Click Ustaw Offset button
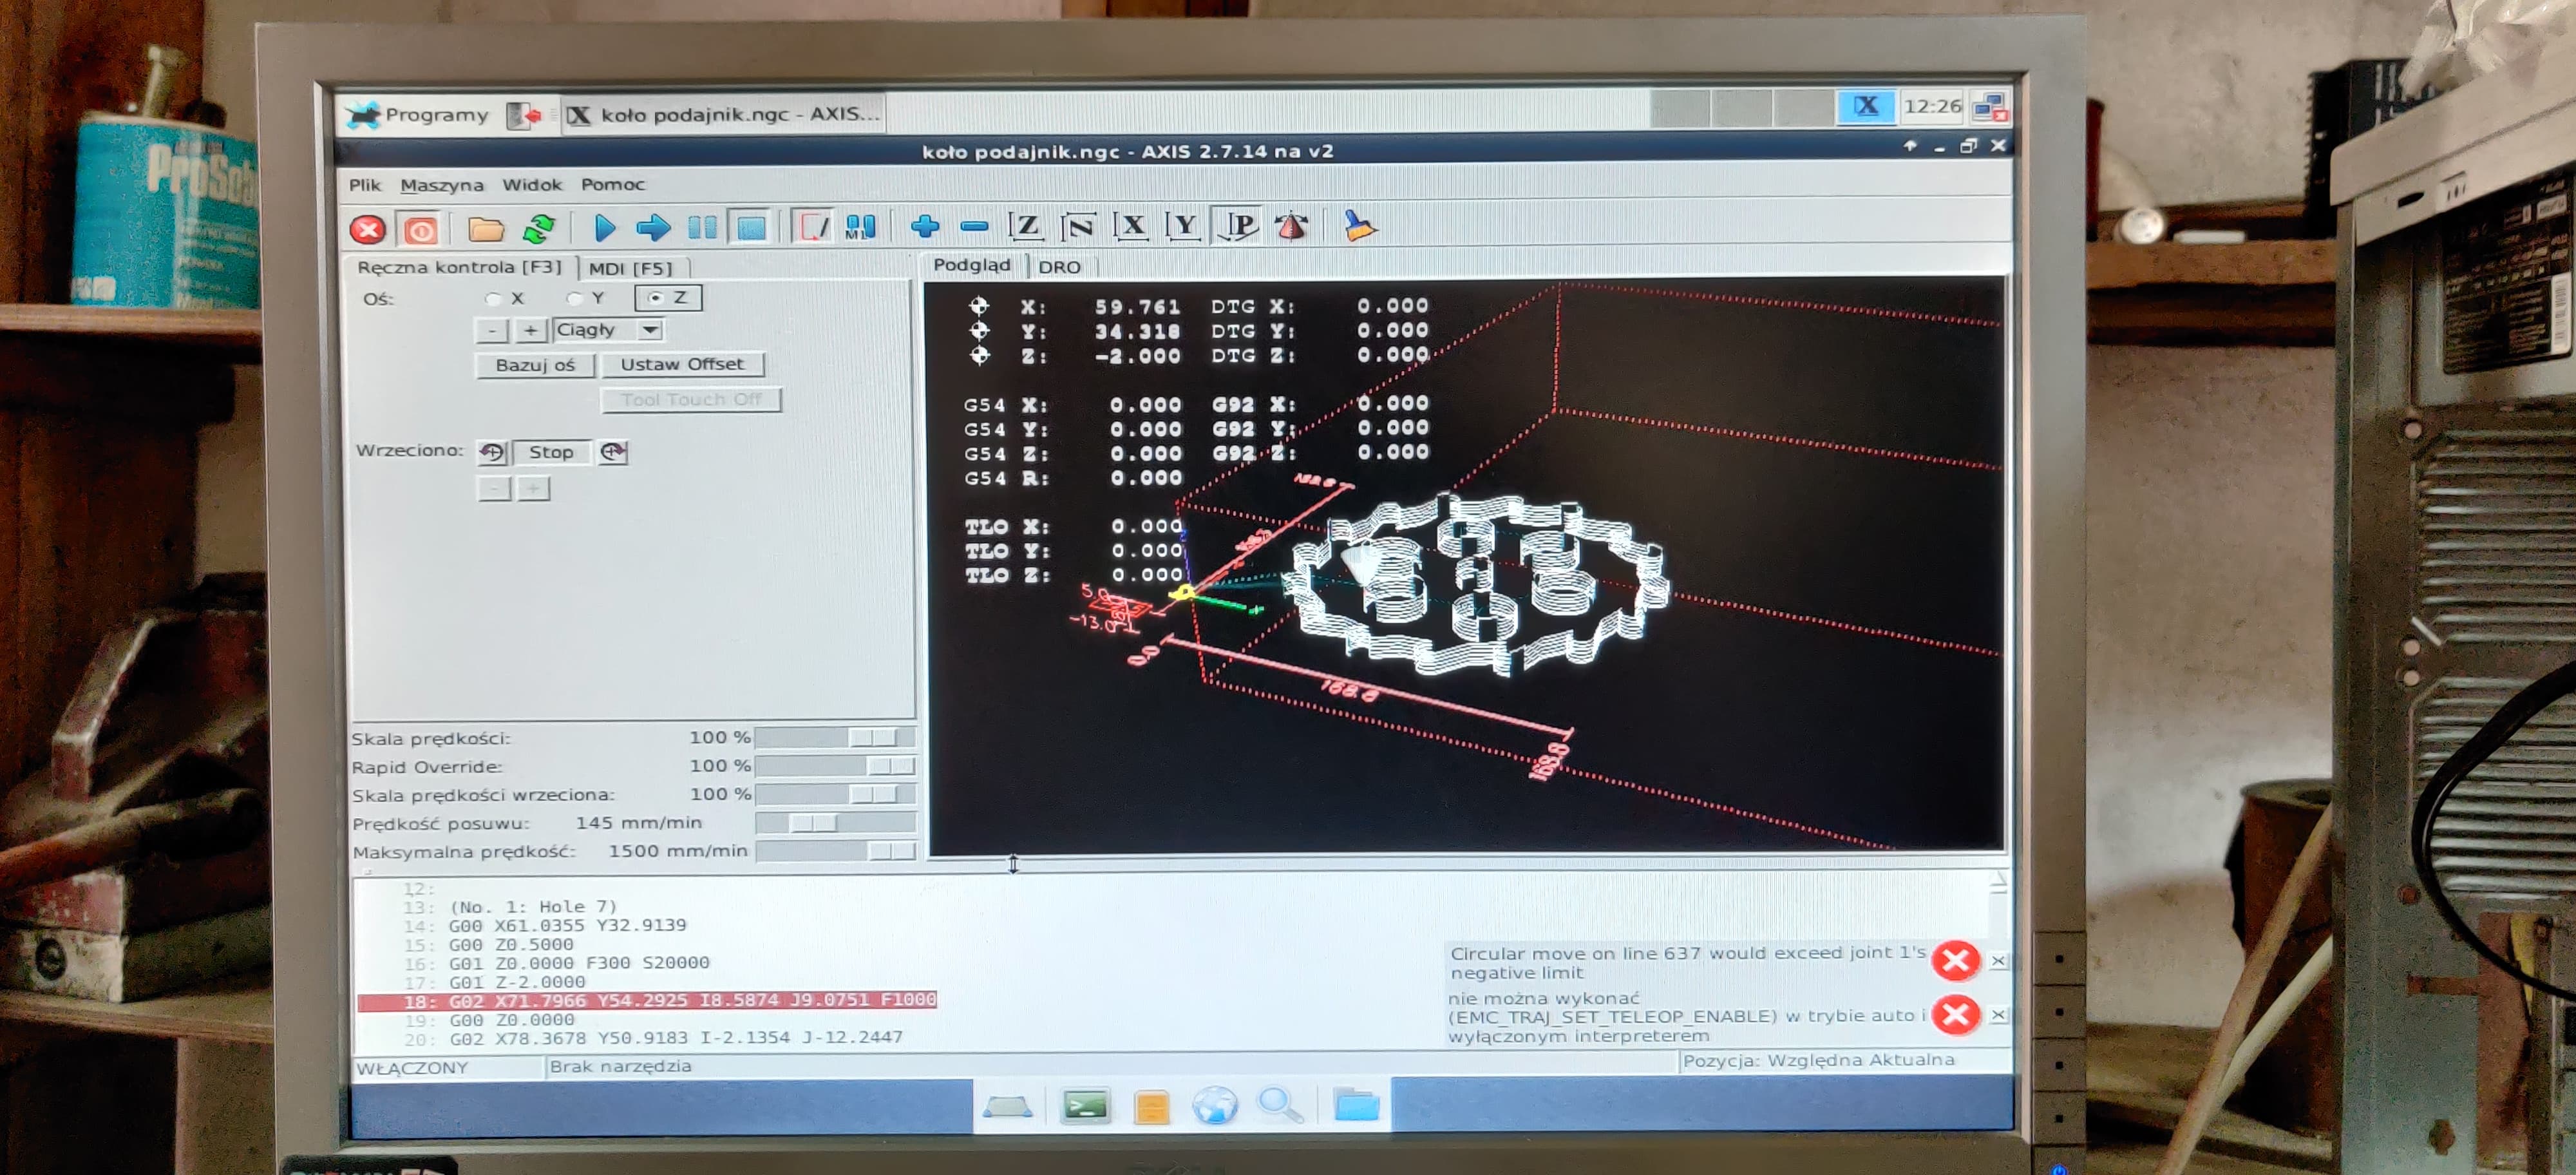This screenshot has width=2576, height=1175. [682, 364]
